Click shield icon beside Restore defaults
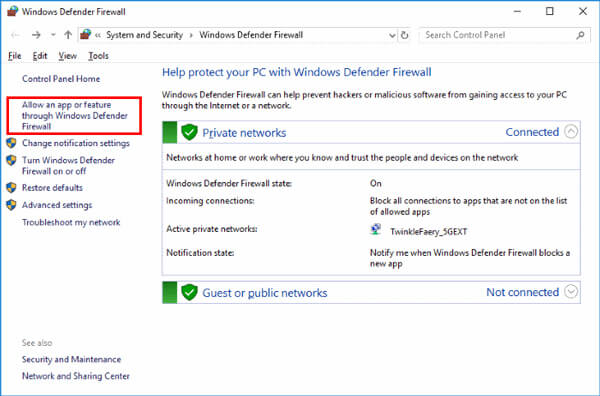Screen dimensions: 600x396 (11, 188)
